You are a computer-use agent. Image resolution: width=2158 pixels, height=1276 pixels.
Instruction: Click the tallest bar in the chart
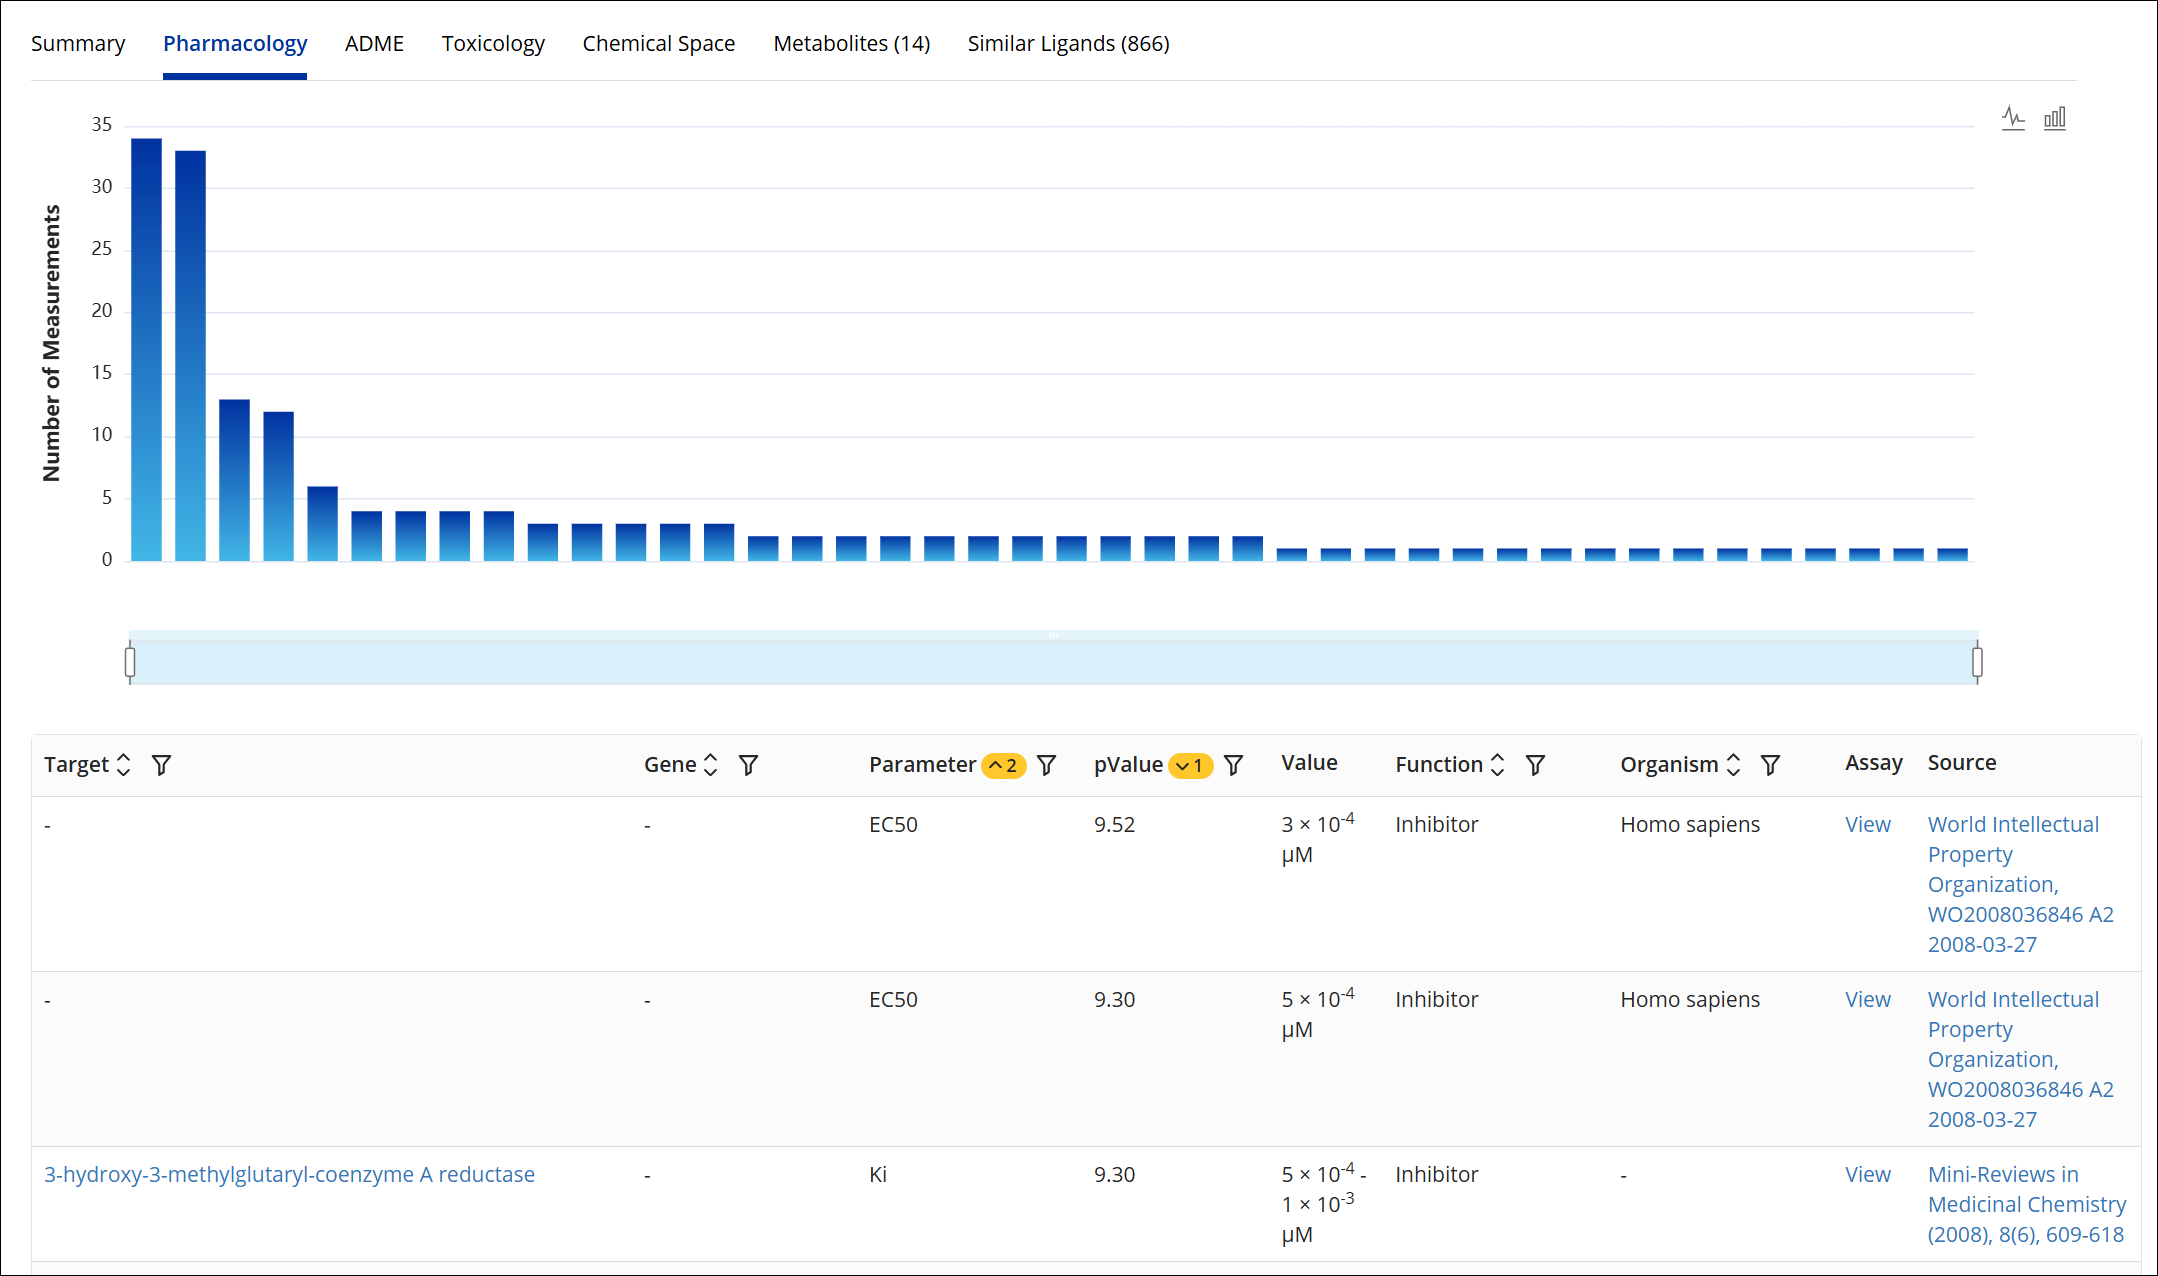(146, 350)
